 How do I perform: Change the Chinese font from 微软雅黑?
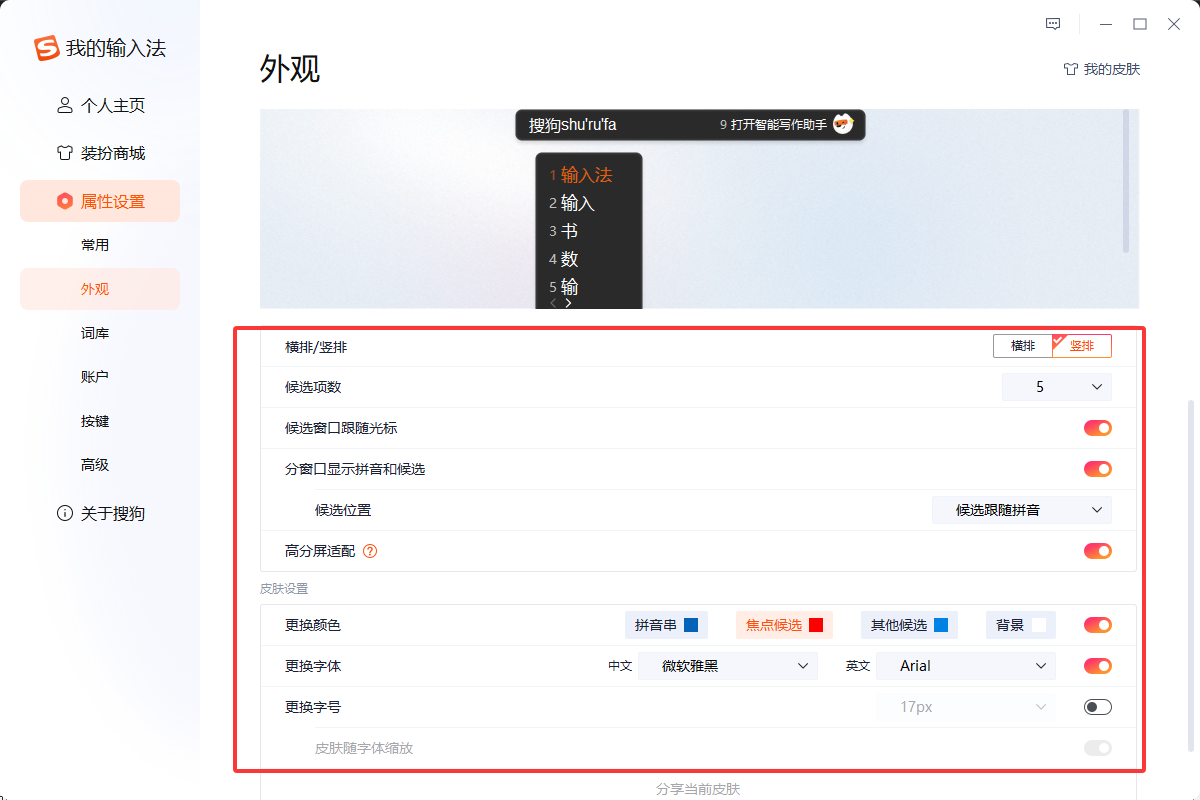(728, 665)
